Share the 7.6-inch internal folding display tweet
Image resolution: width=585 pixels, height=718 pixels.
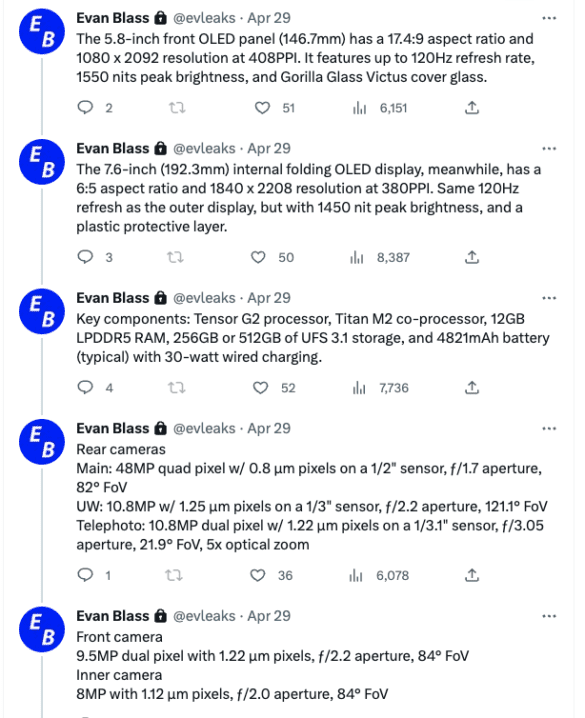[472, 257]
